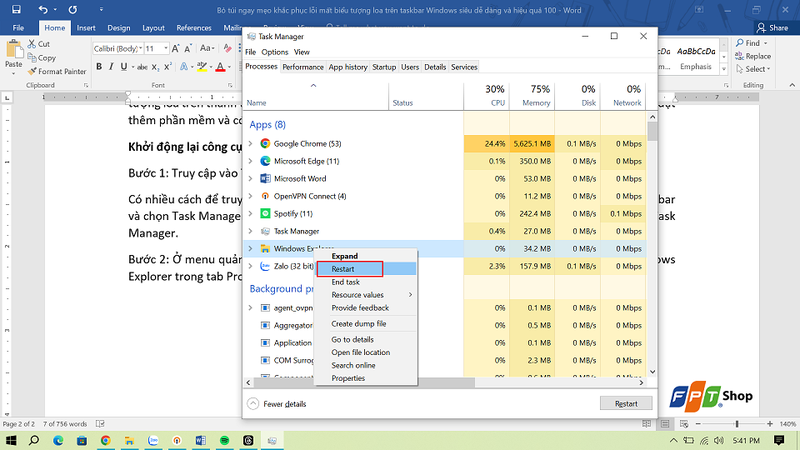This screenshot has width=800, height=450.
Task: Click Fewer details in Task Manager
Action: (x=277, y=404)
